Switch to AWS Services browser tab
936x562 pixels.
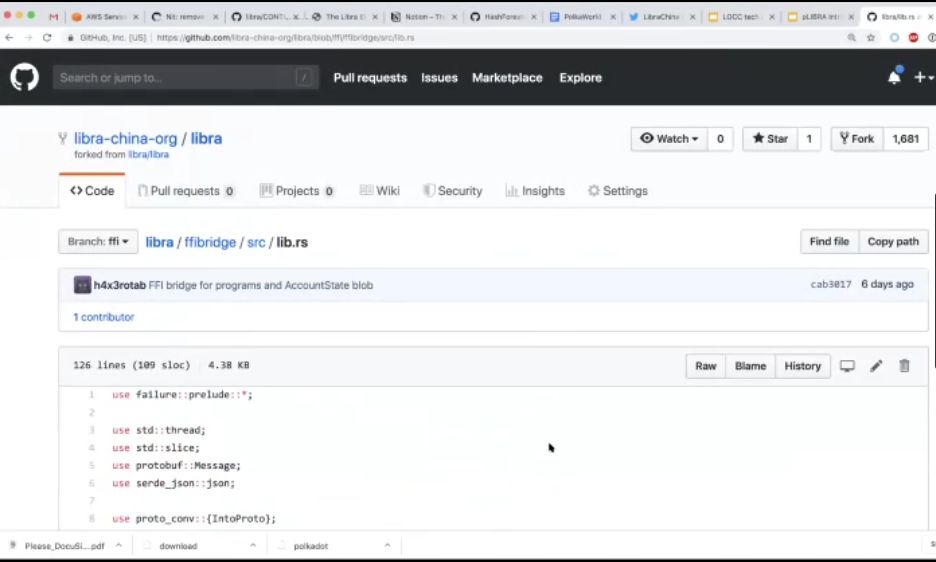click(x=105, y=17)
